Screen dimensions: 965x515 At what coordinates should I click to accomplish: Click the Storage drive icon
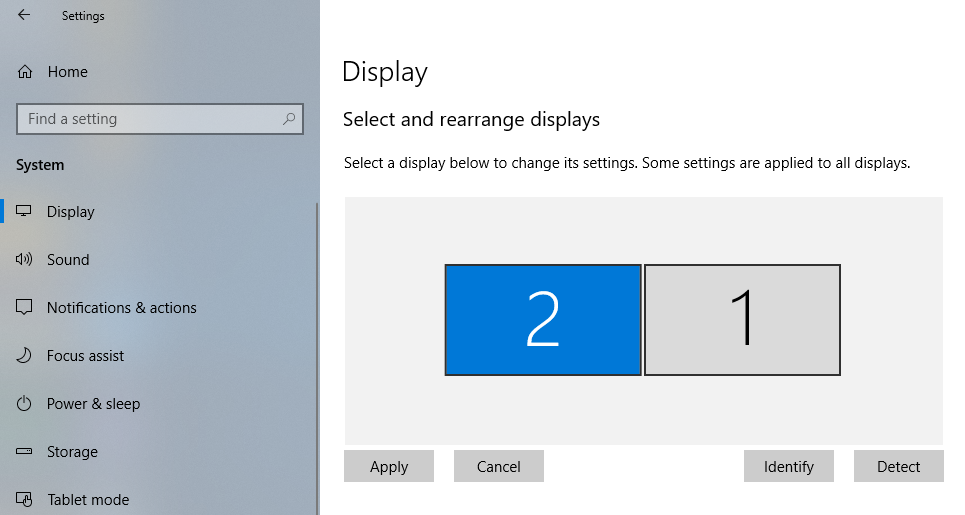(x=24, y=451)
